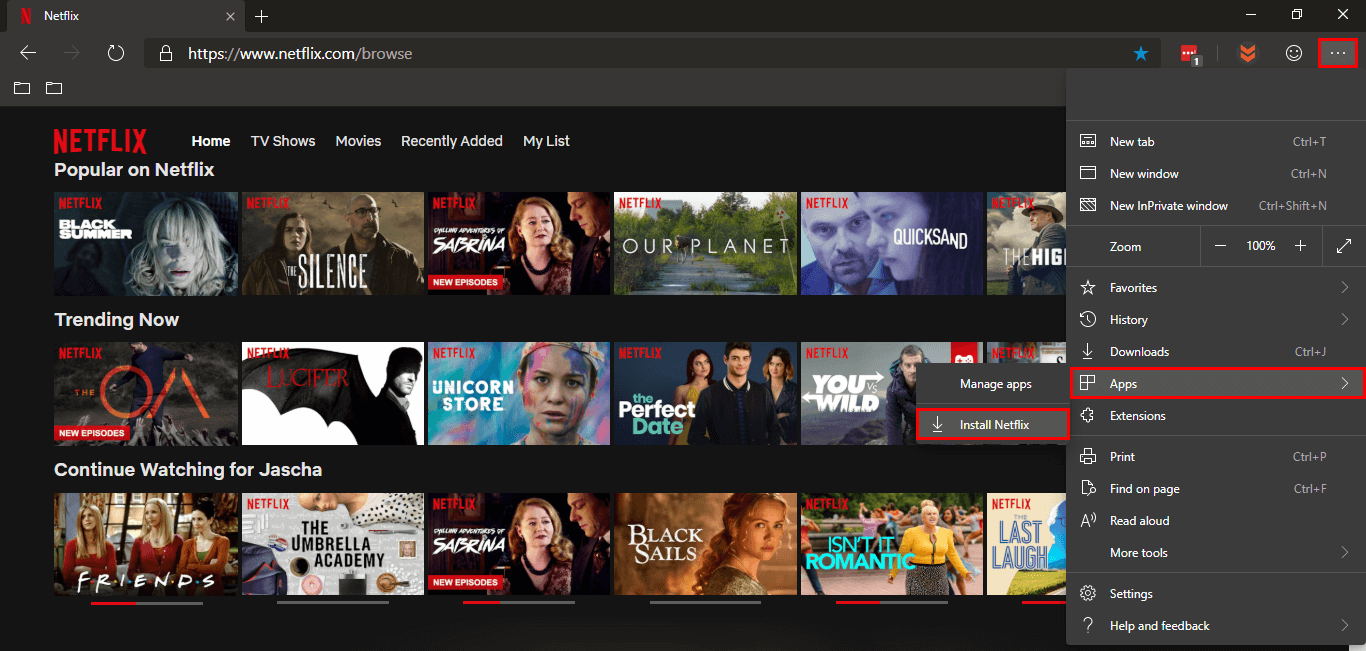Screen dimensions: 1366x651
Task: Click Install Netflix in submenu
Action: [x=993, y=425]
